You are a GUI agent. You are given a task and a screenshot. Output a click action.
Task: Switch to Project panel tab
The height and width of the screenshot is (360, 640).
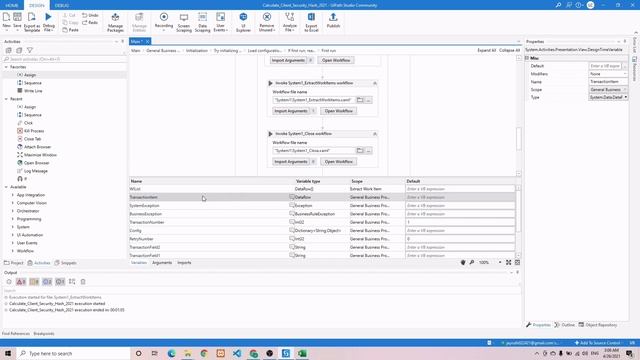click(14, 263)
